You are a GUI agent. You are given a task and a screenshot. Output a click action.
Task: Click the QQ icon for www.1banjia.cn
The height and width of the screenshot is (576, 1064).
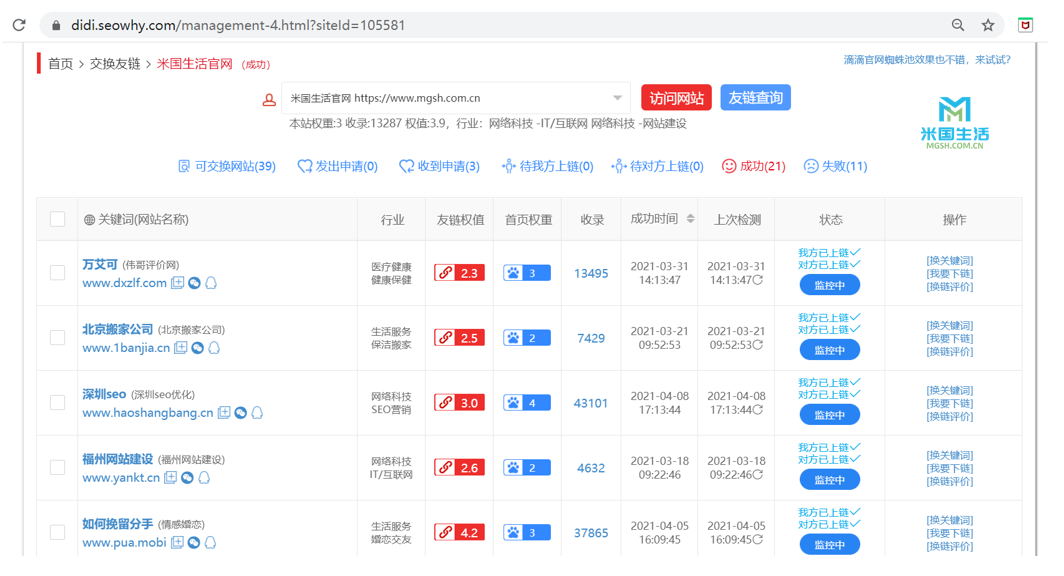(214, 348)
